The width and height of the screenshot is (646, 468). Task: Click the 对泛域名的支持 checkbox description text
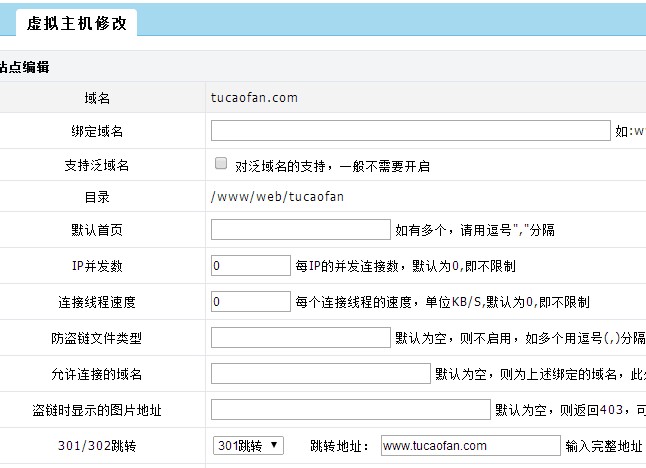[332, 165]
